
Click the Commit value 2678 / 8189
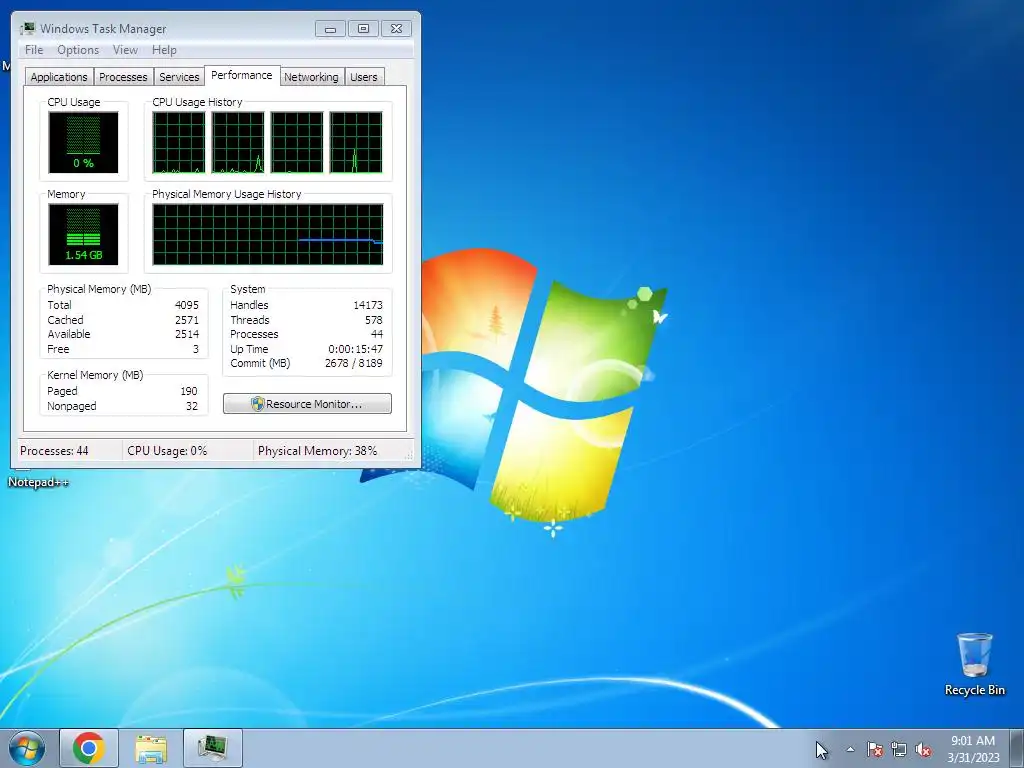[353, 363]
